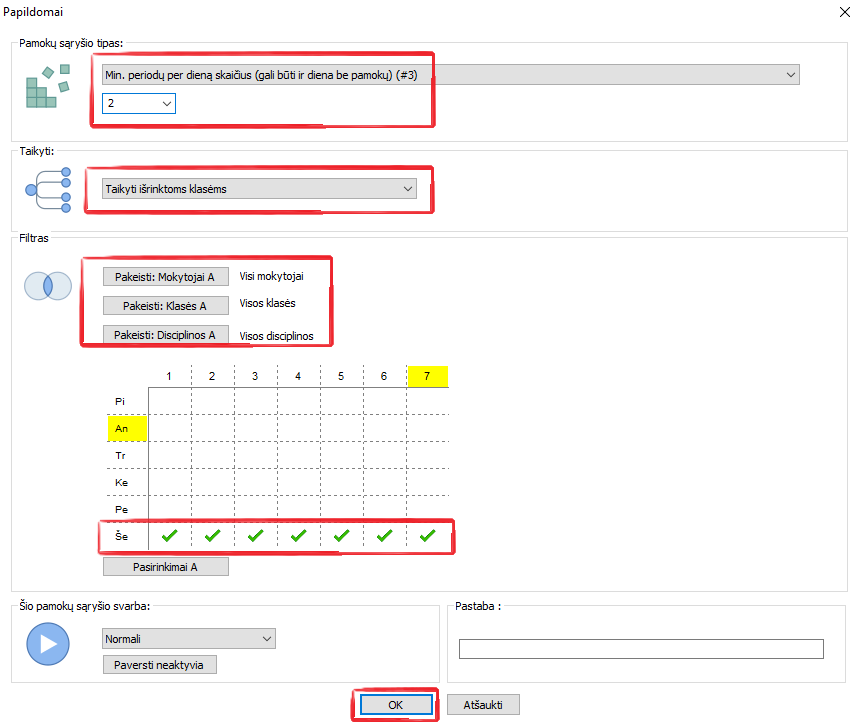Open the Taikyti išrinktoms klasėms dropdown
851x722 pixels.
(x=259, y=188)
